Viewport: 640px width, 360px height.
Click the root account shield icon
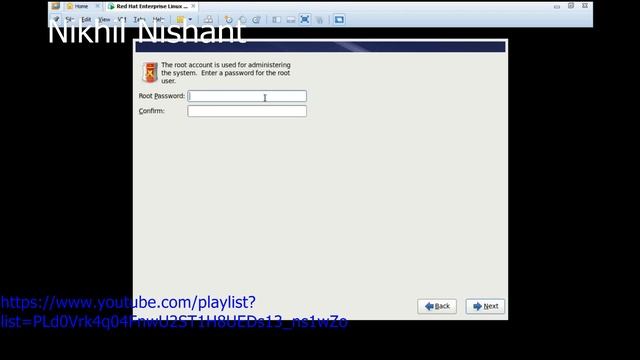tap(150, 72)
